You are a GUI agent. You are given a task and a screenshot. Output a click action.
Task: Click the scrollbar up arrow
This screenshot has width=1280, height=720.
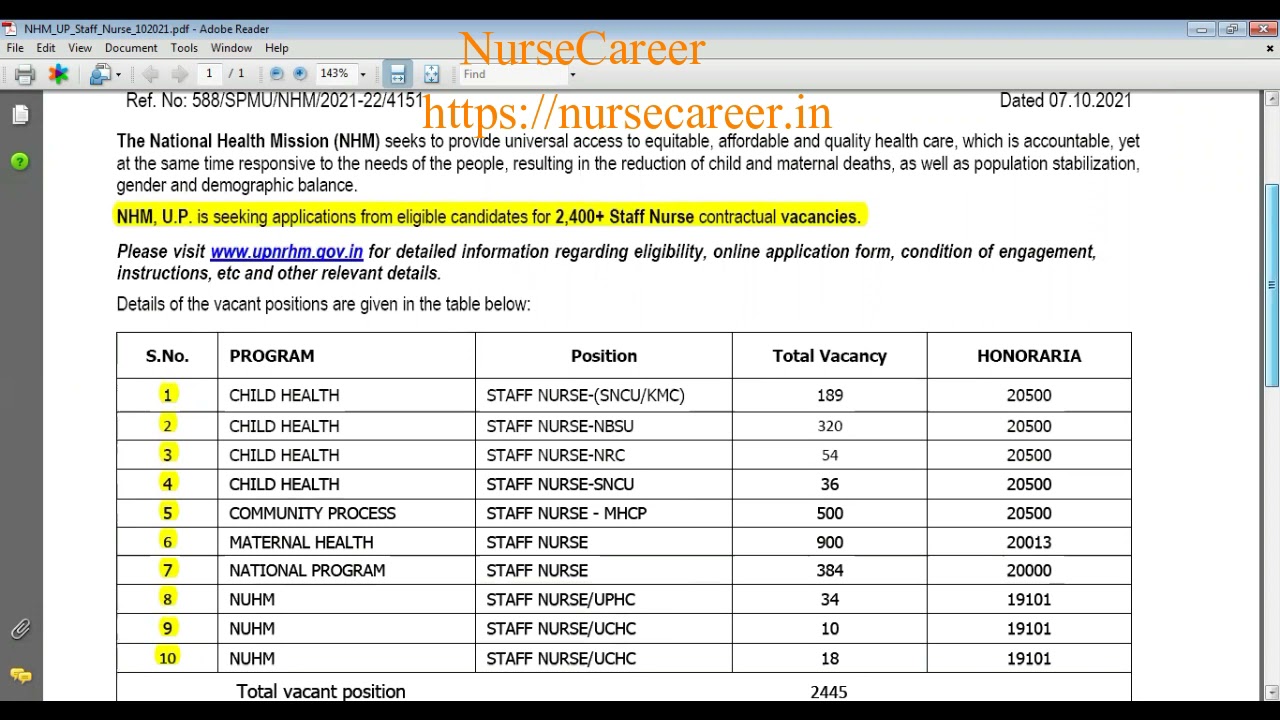(1271, 99)
